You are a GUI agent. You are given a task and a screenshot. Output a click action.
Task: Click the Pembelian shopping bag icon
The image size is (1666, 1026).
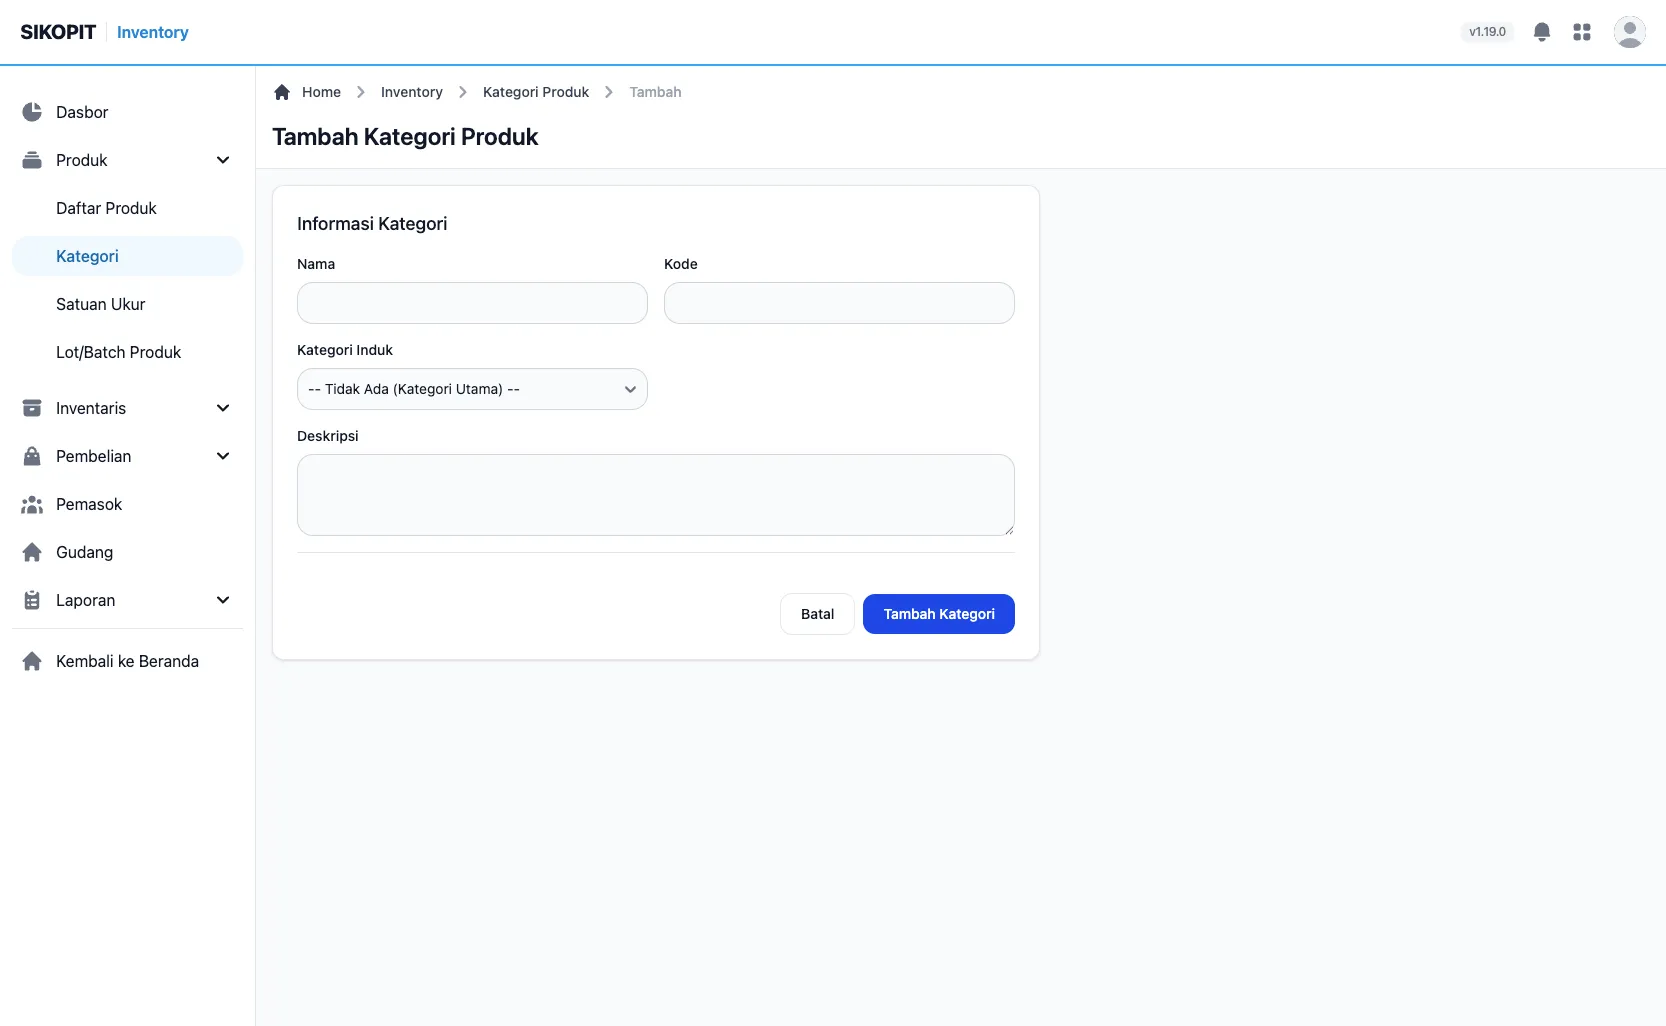[32, 456]
